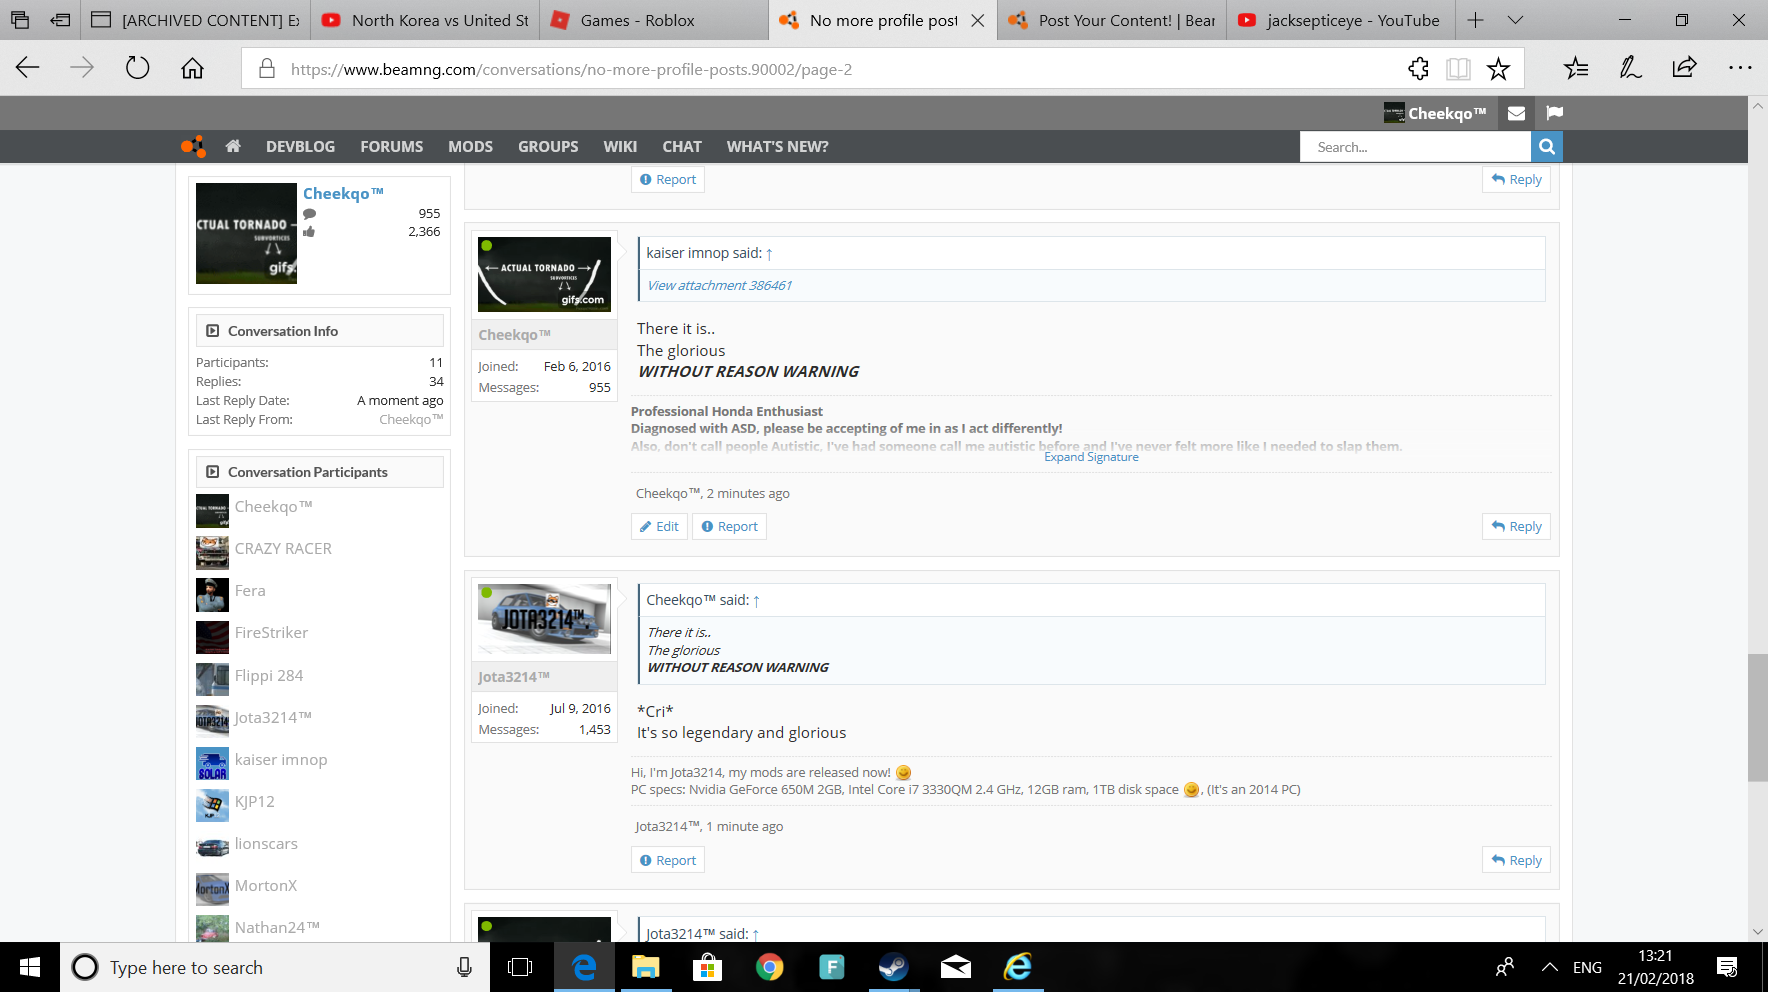This screenshot has width=1768, height=992.
Task: Expand the signature in Cheekqo's post
Action: click(1091, 457)
